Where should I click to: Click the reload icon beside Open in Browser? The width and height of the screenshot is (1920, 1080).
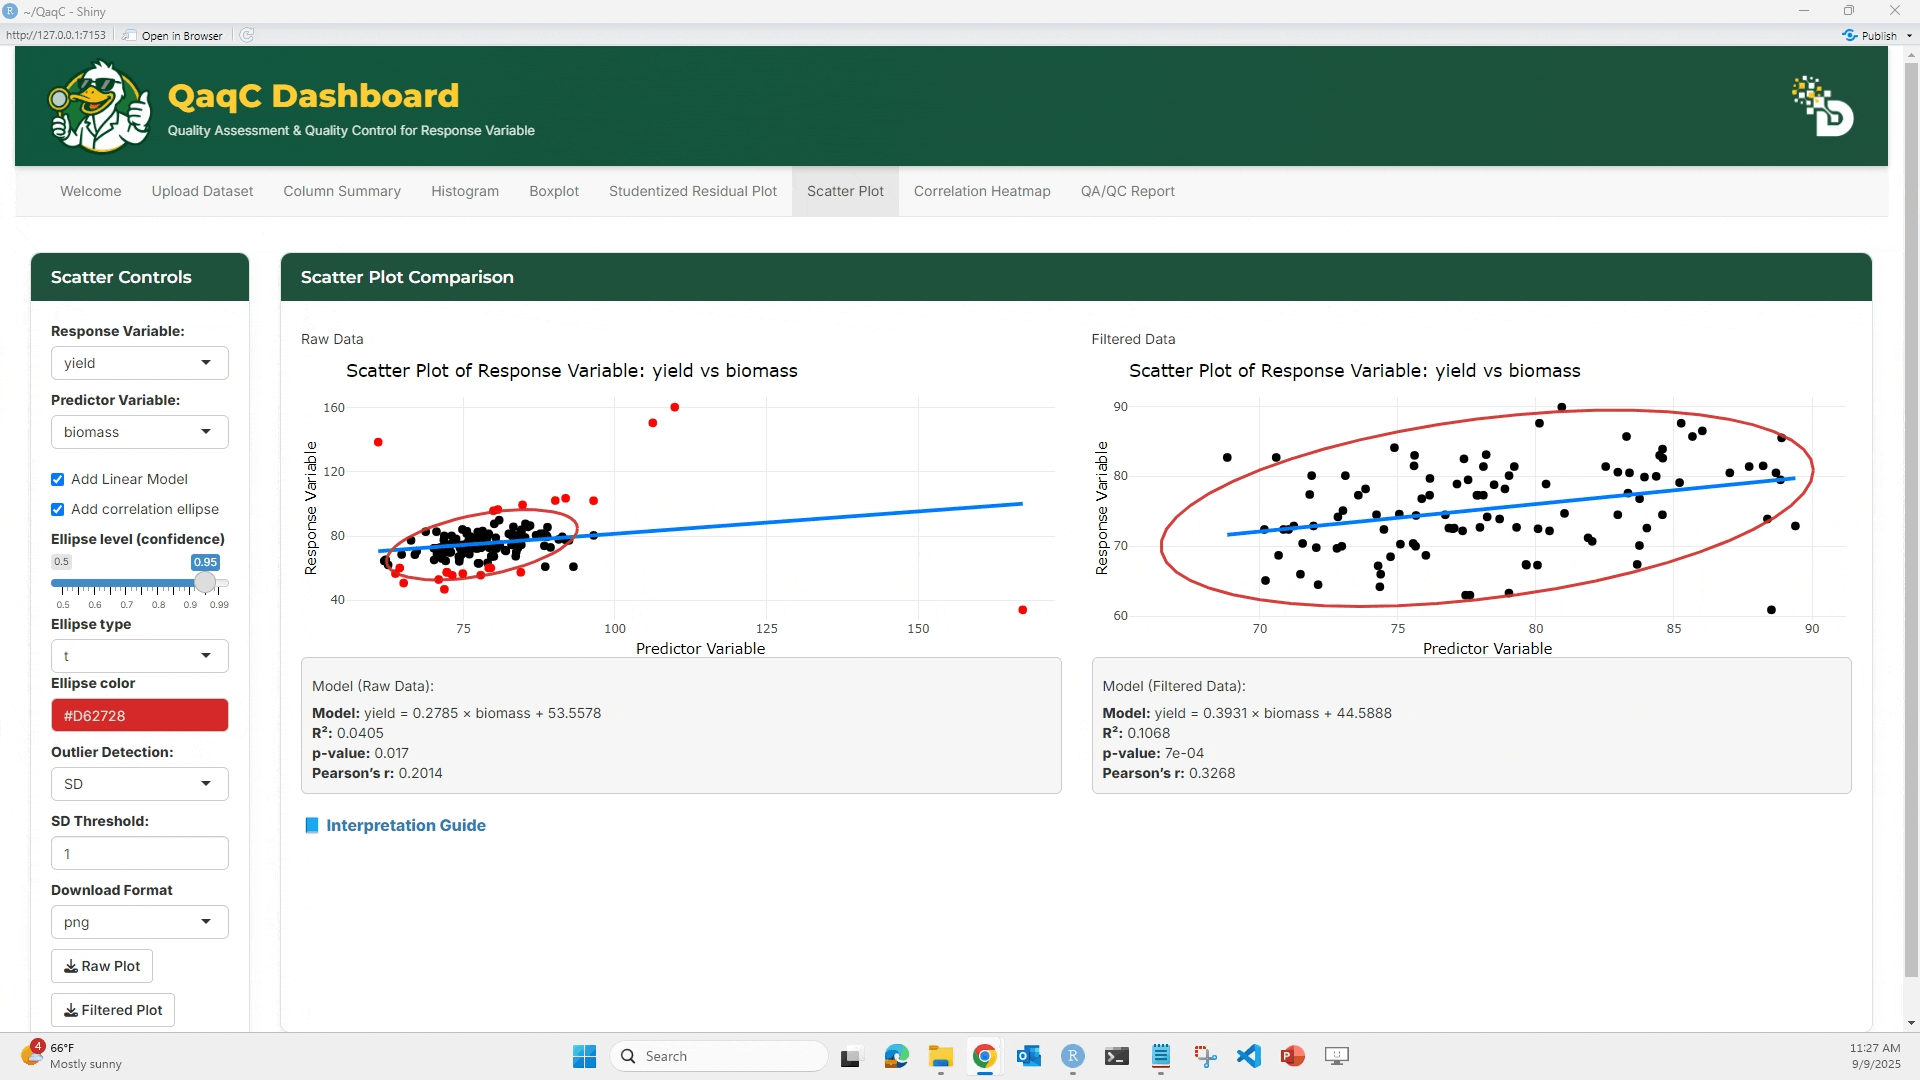pos(247,35)
